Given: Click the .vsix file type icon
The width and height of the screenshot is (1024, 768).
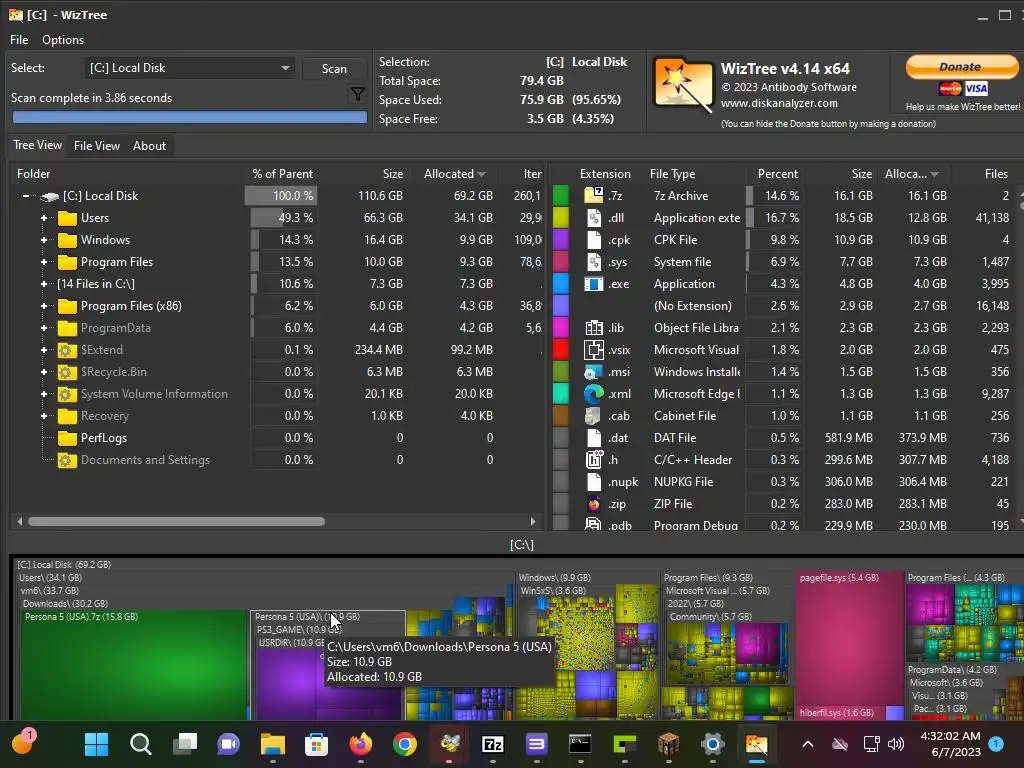Looking at the screenshot, I should (593, 349).
